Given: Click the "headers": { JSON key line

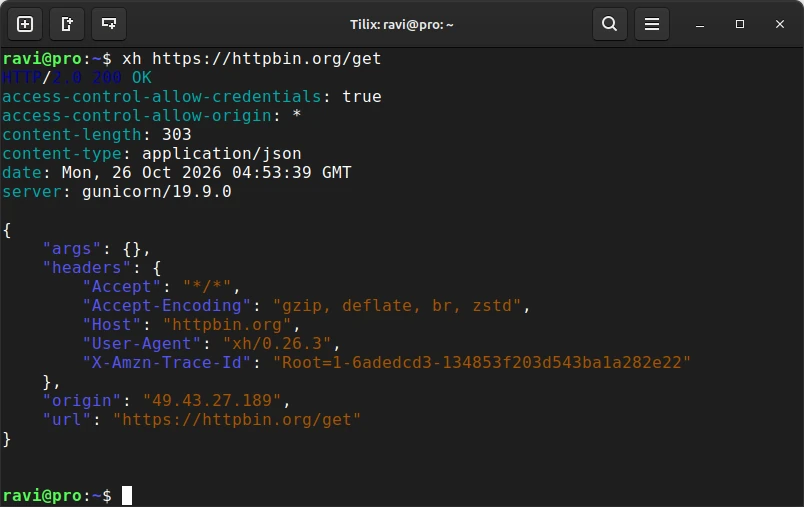Looking at the screenshot, I should [x=102, y=268].
